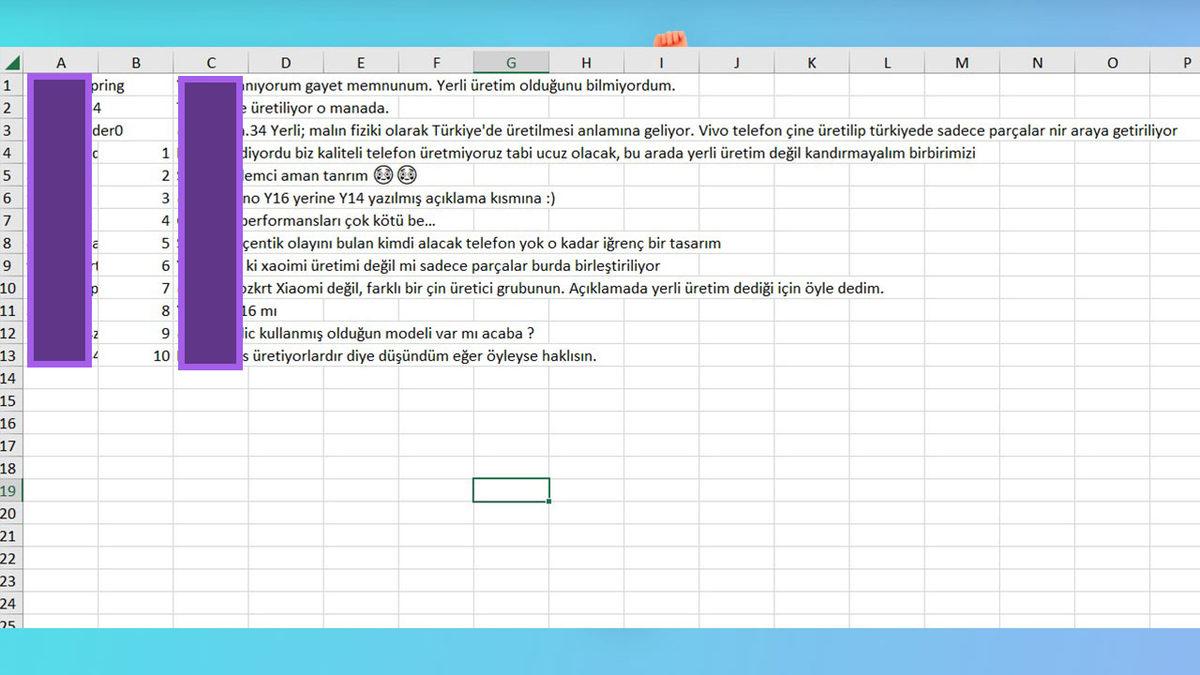Select the row 19 header
Image resolution: width=1200 pixels, height=675 pixels.
(11, 491)
